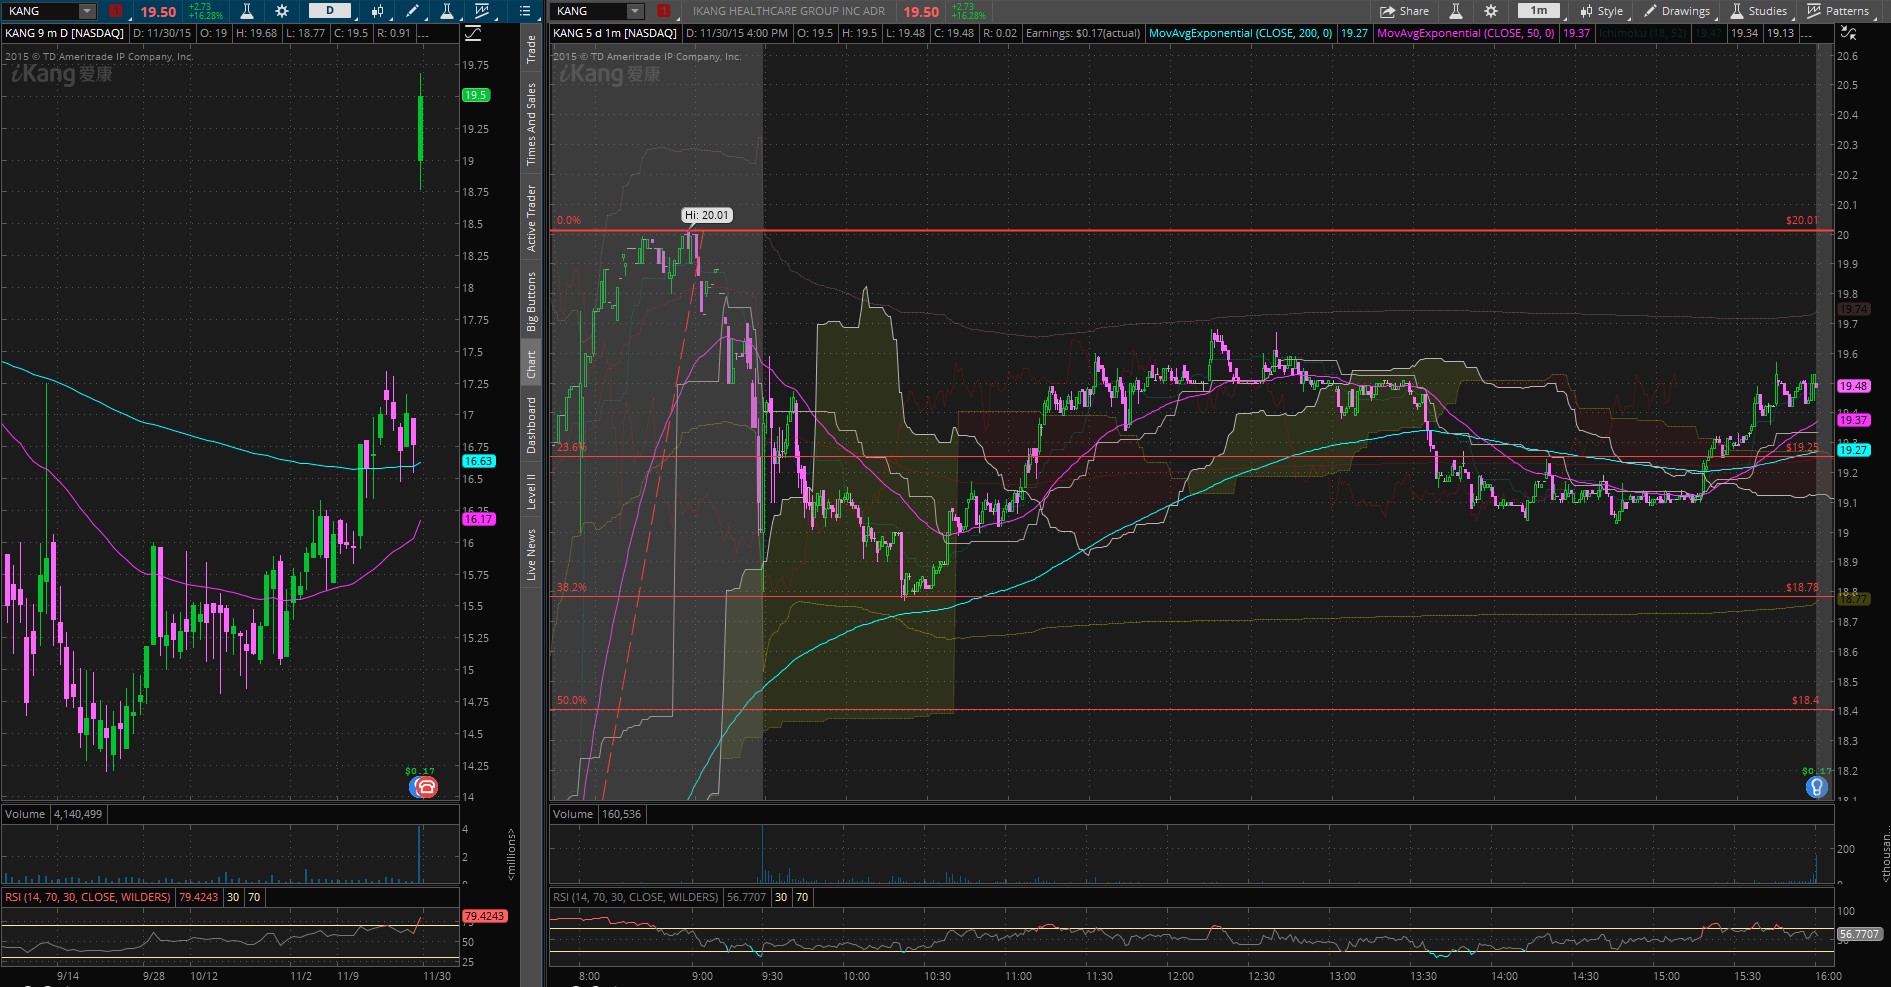
Task: Select the Chart sidebar tab
Action: click(x=531, y=364)
